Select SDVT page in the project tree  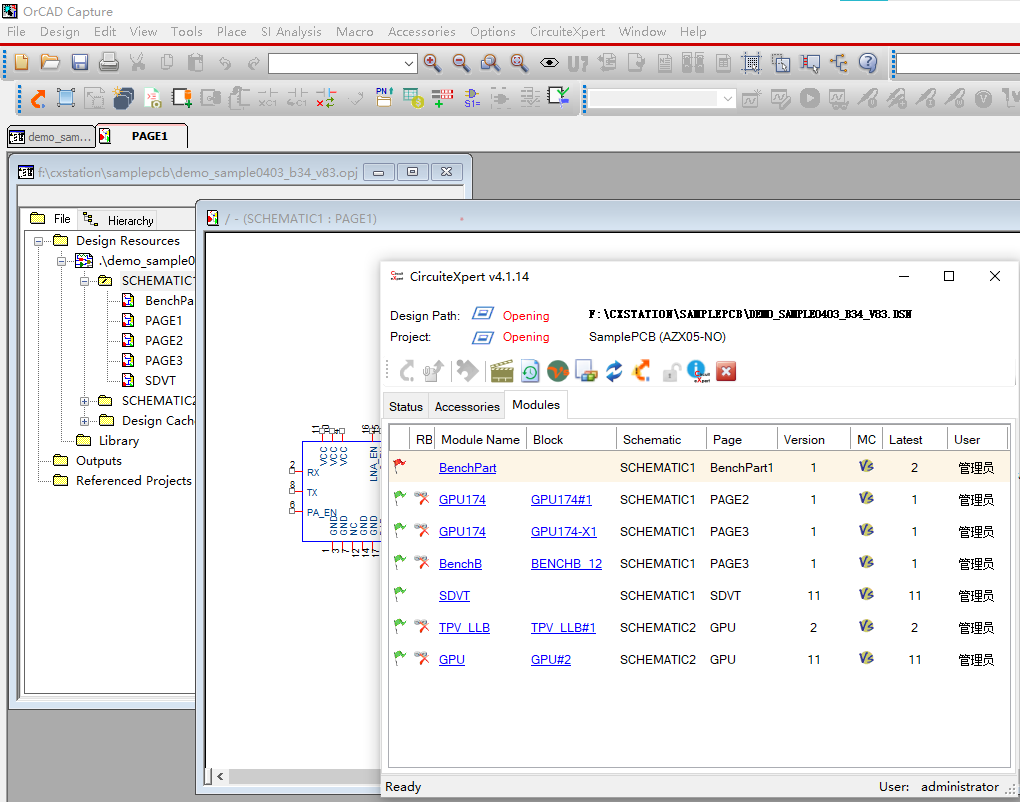(160, 381)
